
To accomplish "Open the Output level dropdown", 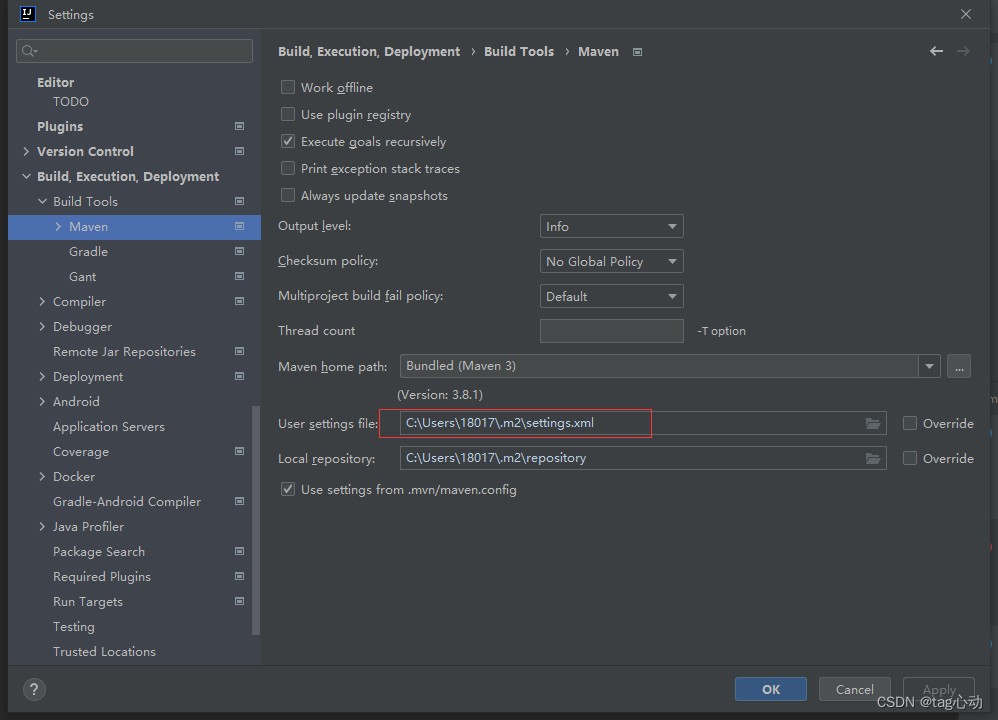I will click(x=612, y=226).
